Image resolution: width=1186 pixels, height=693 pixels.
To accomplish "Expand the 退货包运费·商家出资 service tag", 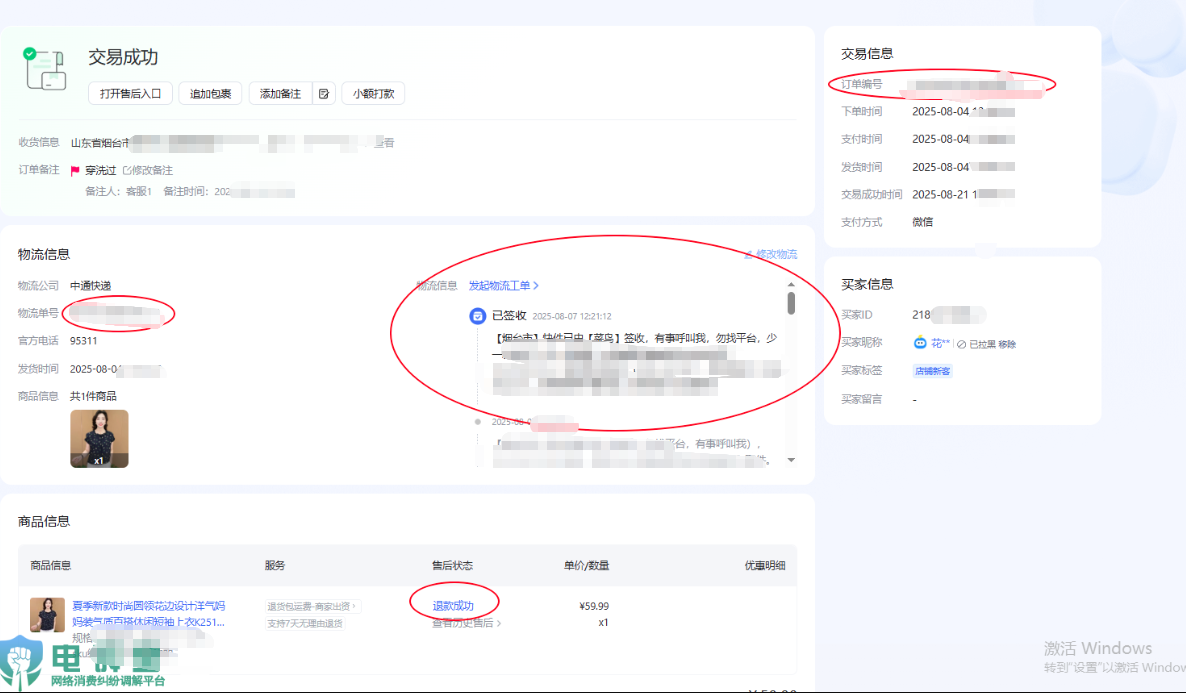I will pos(311,606).
